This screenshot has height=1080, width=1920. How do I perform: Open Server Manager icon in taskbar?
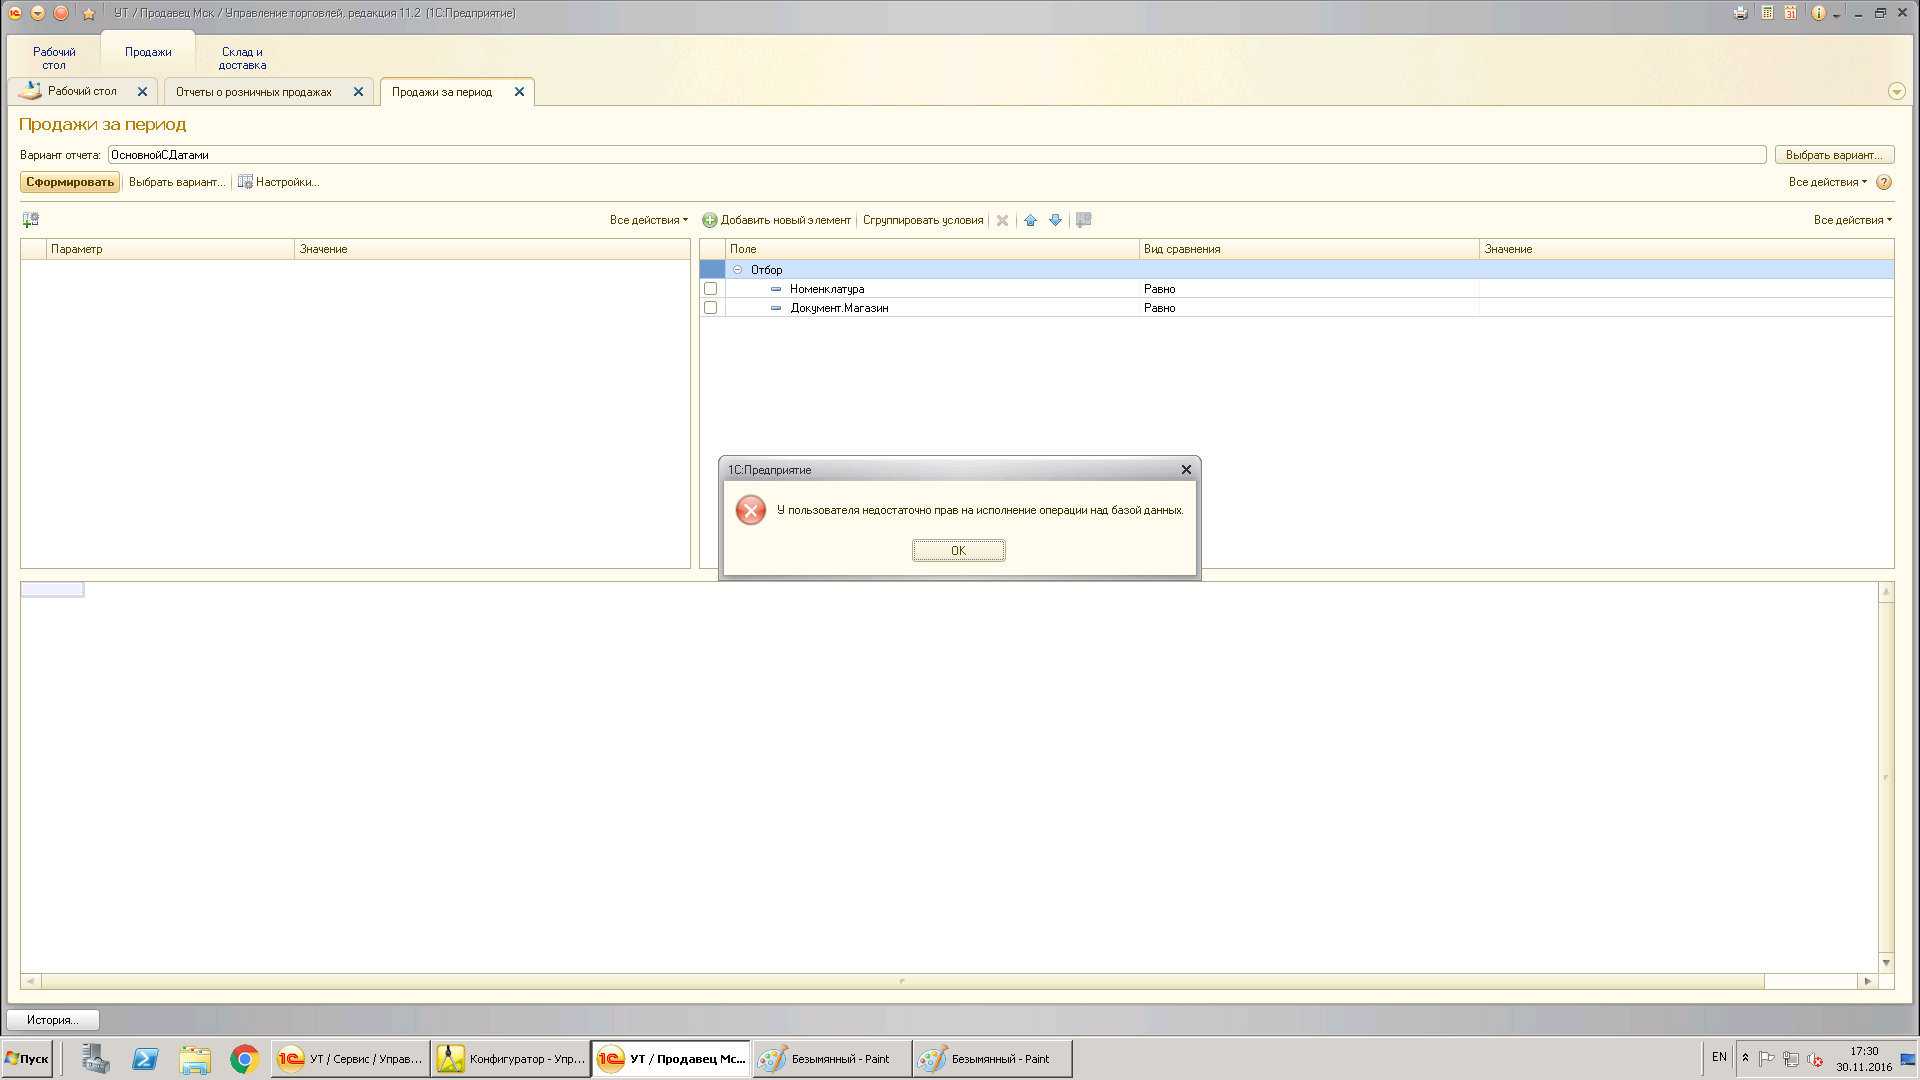pyautogui.click(x=96, y=1059)
